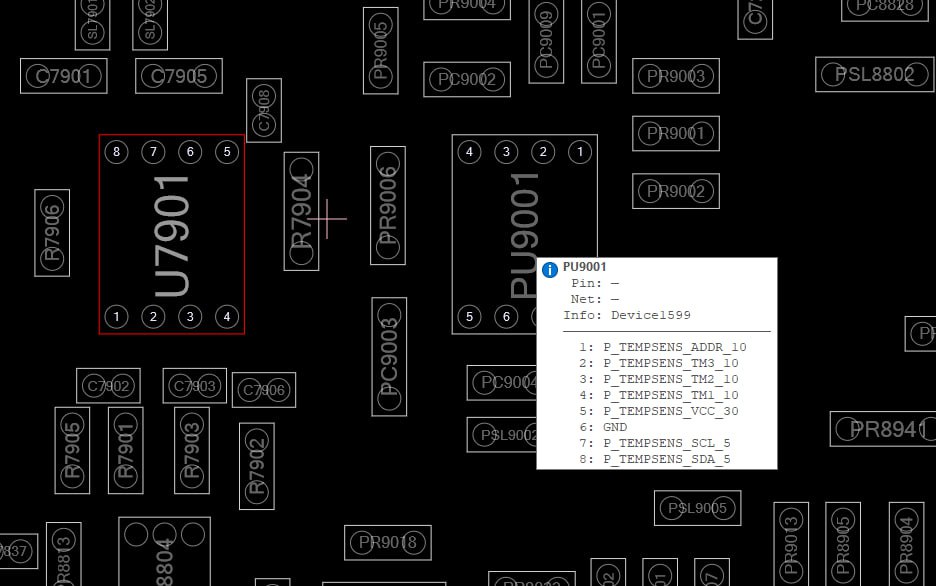Select capacitor PC9002
Viewport: 936px width, 586px height.
pyautogui.click(x=467, y=79)
